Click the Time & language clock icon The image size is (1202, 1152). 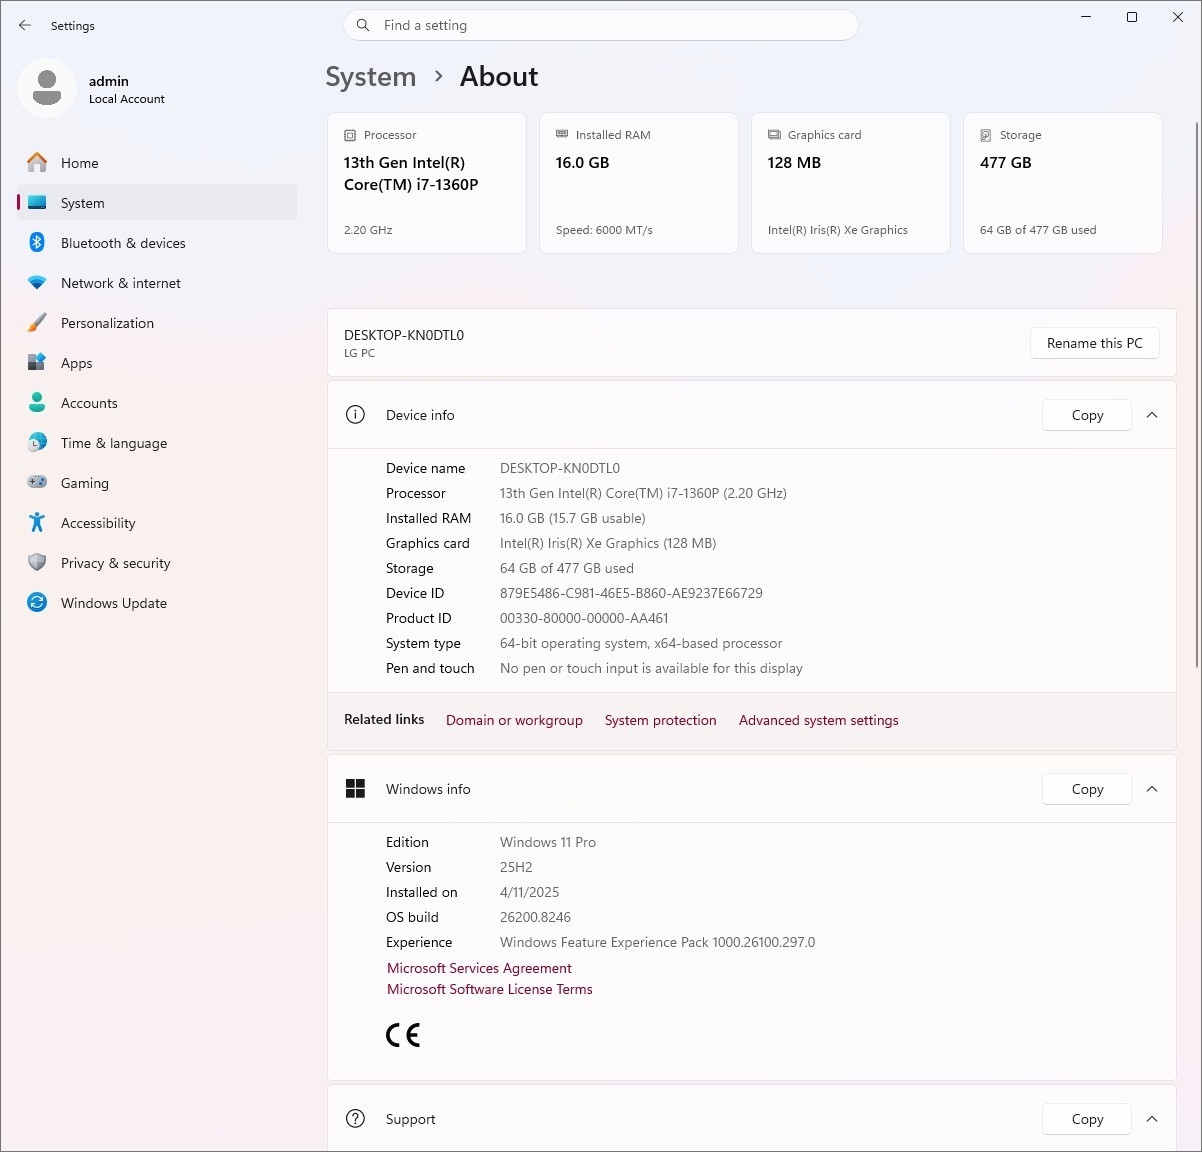[x=37, y=442]
